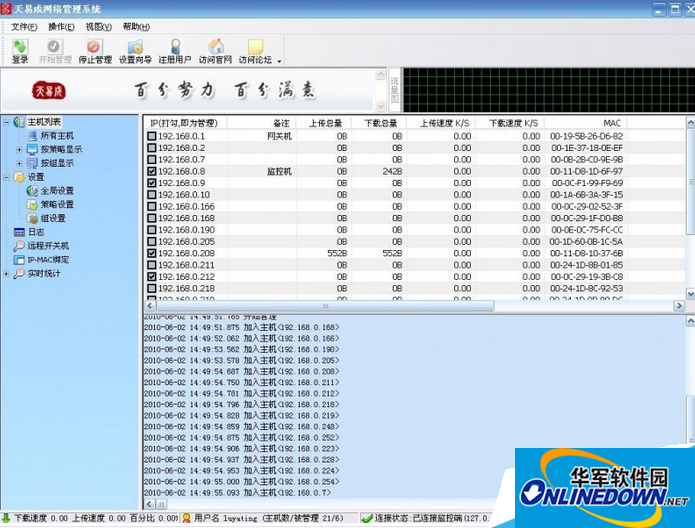Image resolution: width=695 pixels, height=528 pixels.
Task: Expand the 按策略显示 tree node
Action: pyautogui.click(x=19, y=149)
